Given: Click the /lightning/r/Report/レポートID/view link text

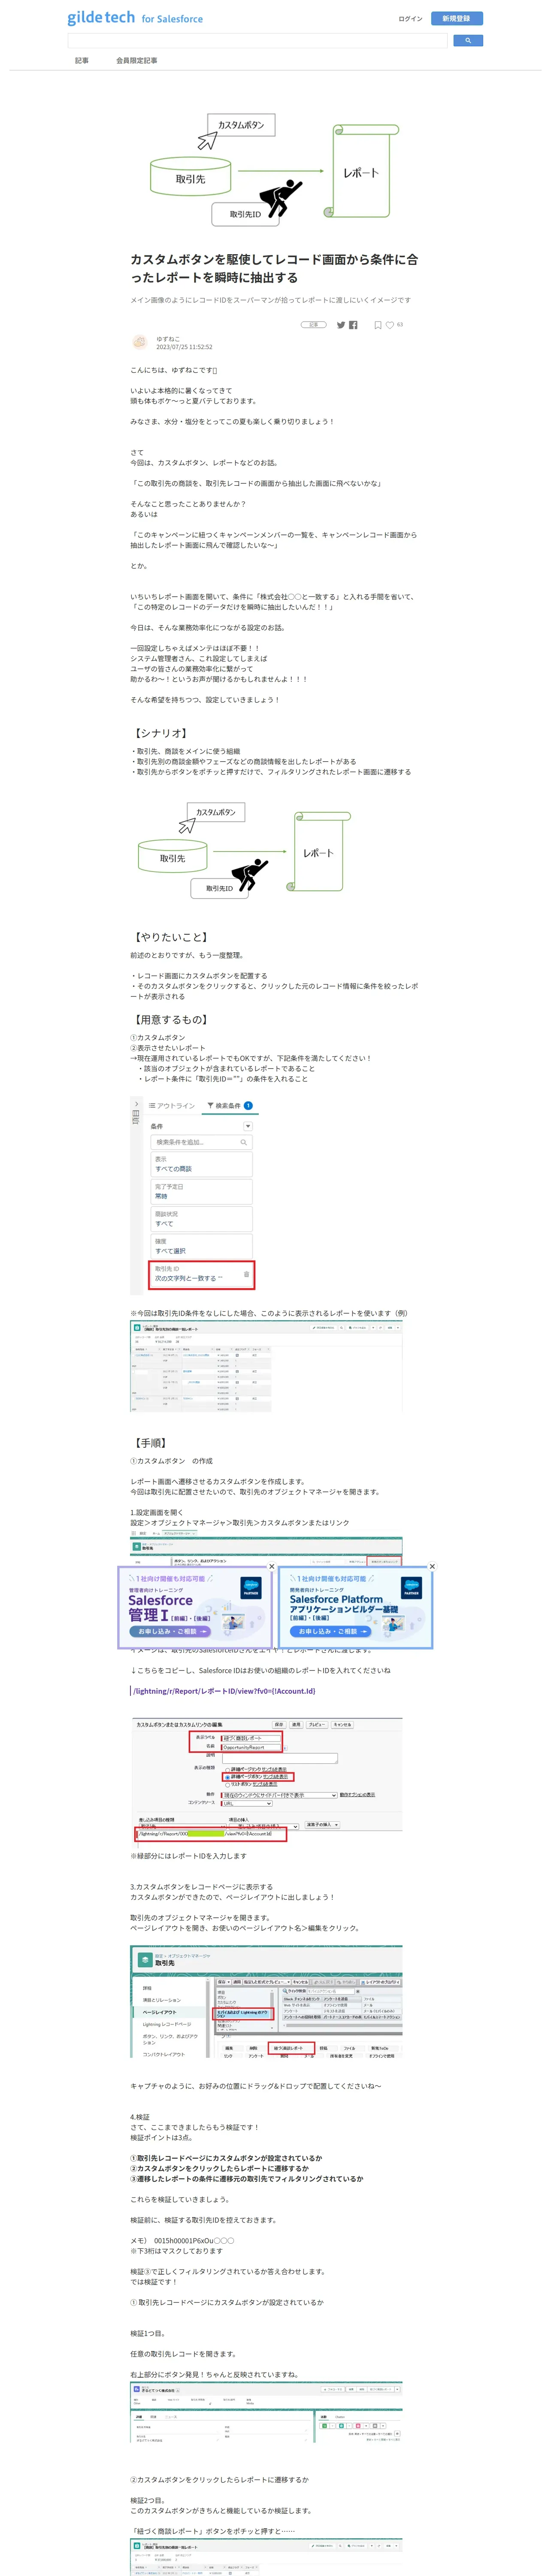Looking at the screenshot, I should (224, 1691).
